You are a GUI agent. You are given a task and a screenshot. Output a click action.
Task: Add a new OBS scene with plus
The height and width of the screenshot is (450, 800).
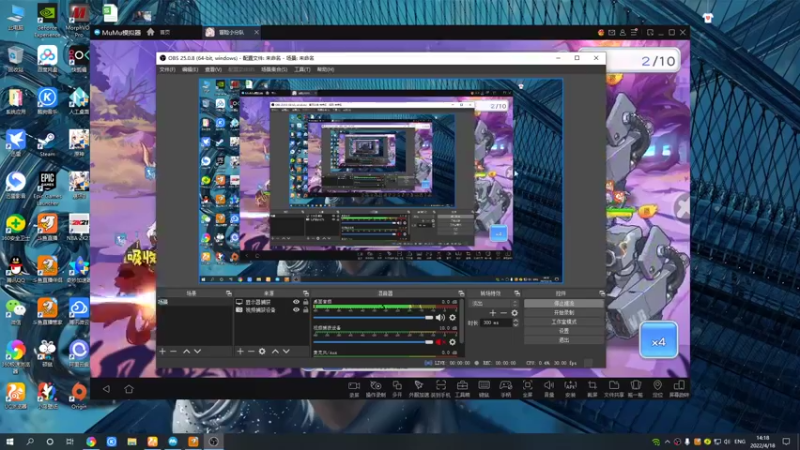click(162, 352)
